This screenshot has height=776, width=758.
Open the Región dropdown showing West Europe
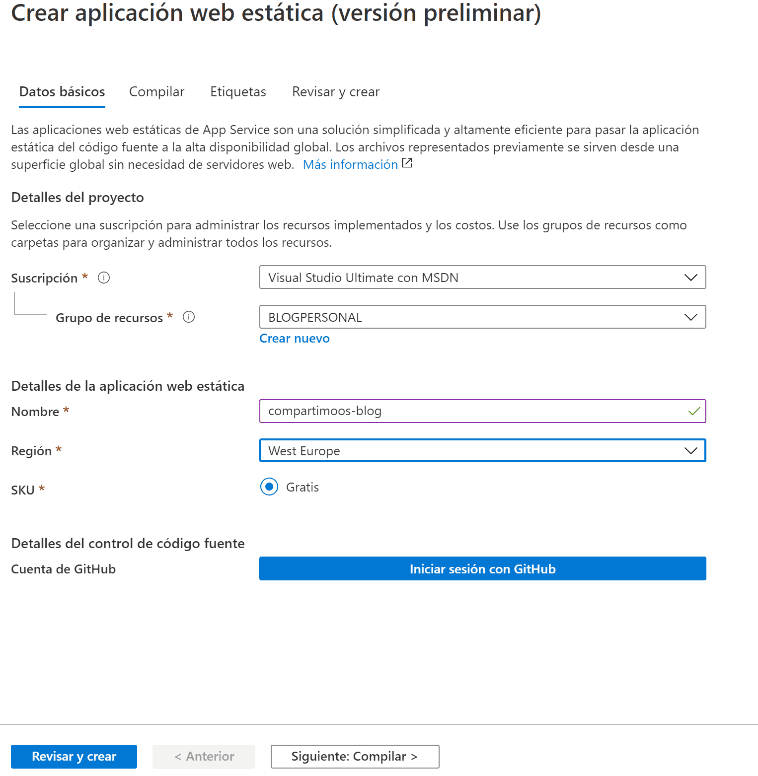click(x=482, y=451)
